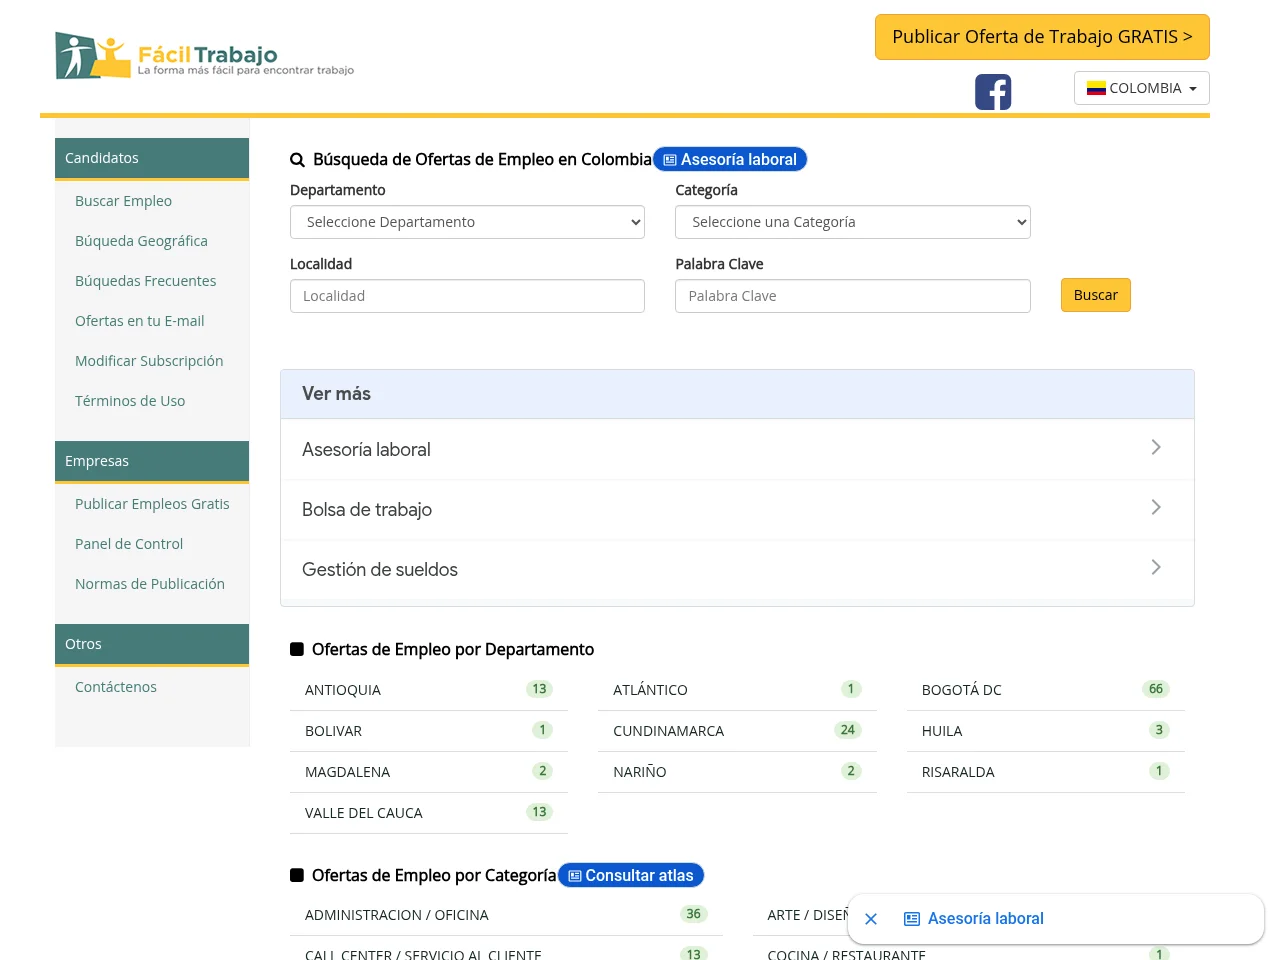Close the Asesoría laboral popup
Screen dimensions: 1280x960
click(871, 919)
